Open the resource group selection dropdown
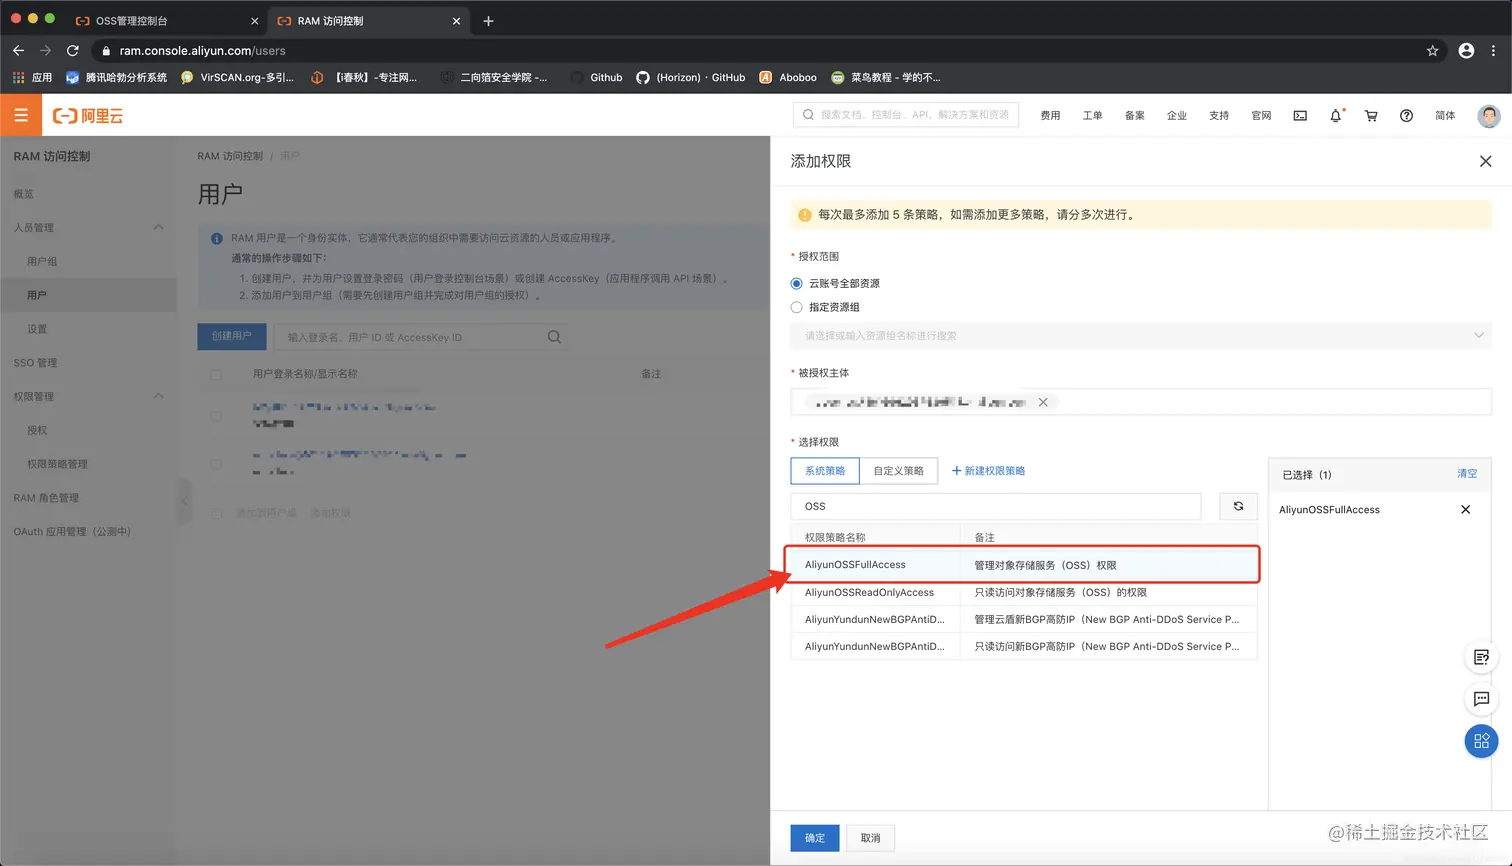Viewport: 1512px width, 866px height. tap(1140, 335)
